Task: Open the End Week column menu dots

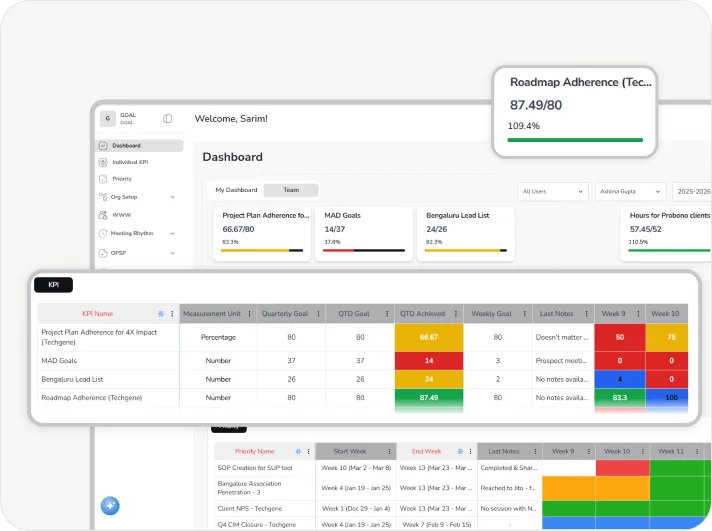Action: click(470, 452)
